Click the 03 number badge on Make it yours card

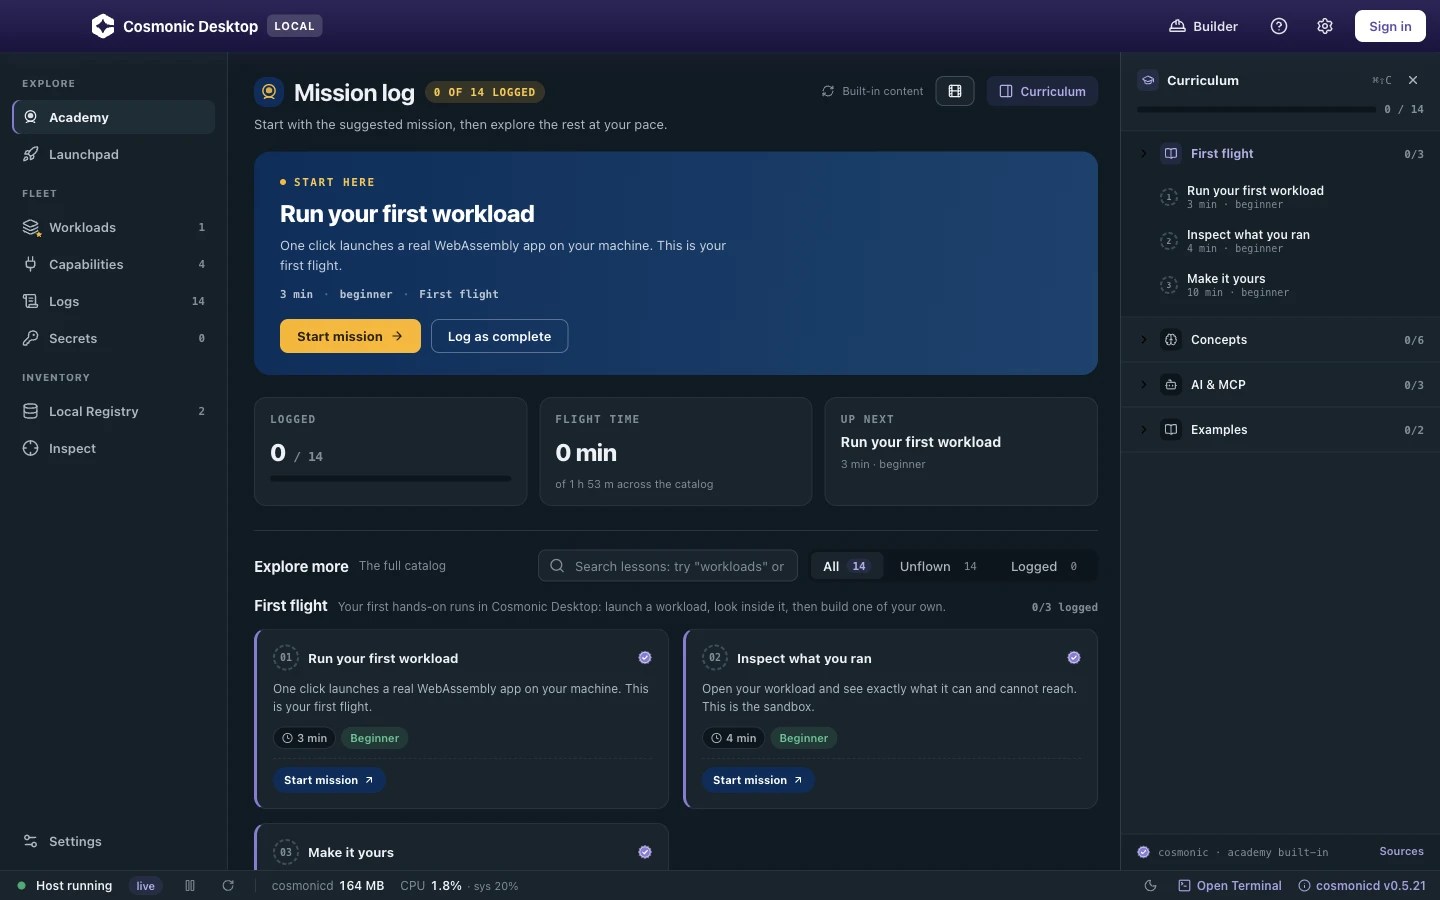point(286,852)
